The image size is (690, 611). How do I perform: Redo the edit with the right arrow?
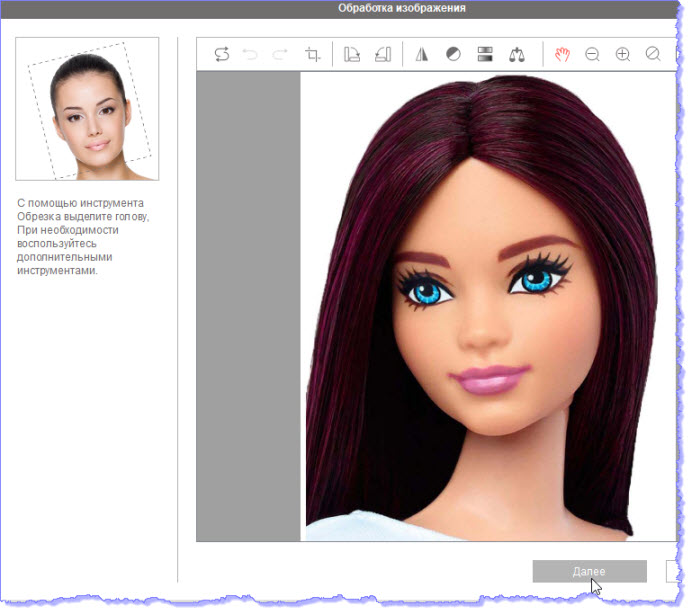[280, 54]
